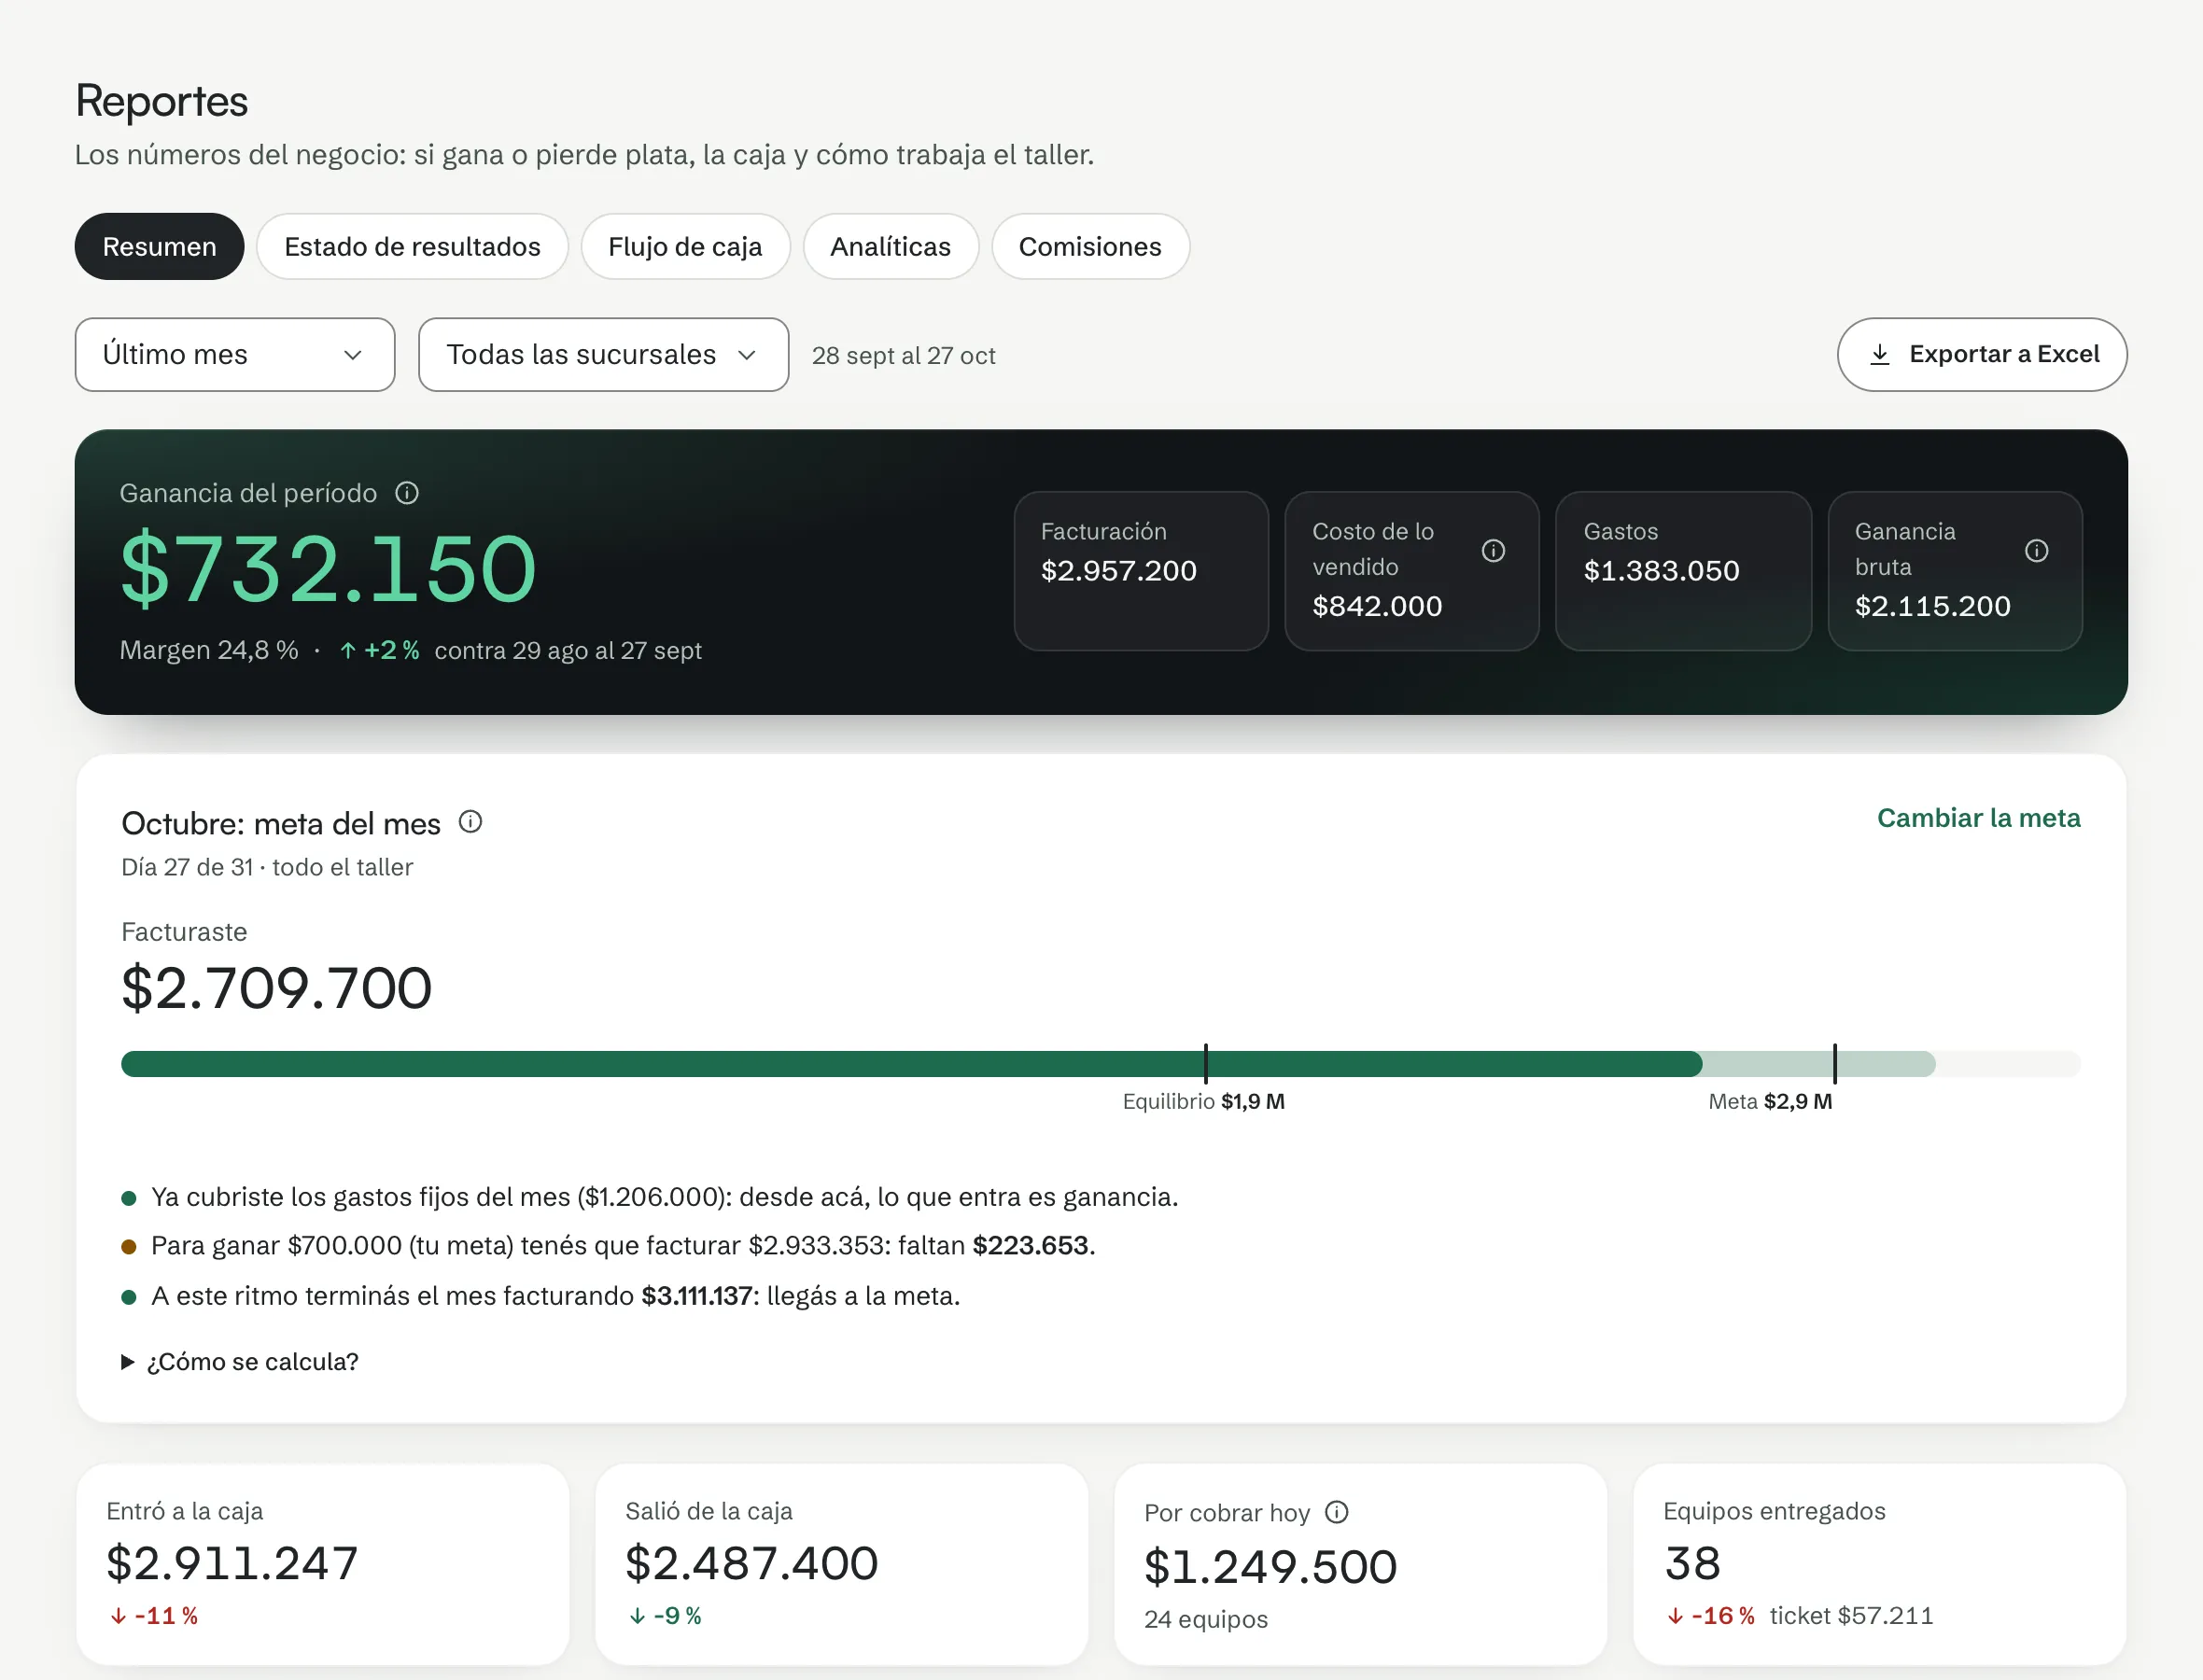
Task: Click the Equilibrio $1,9 M marker
Action: [1204, 1102]
